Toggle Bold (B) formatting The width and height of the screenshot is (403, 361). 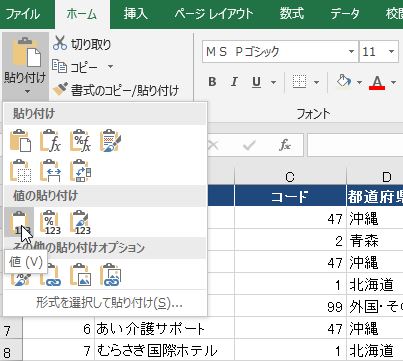point(212,82)
